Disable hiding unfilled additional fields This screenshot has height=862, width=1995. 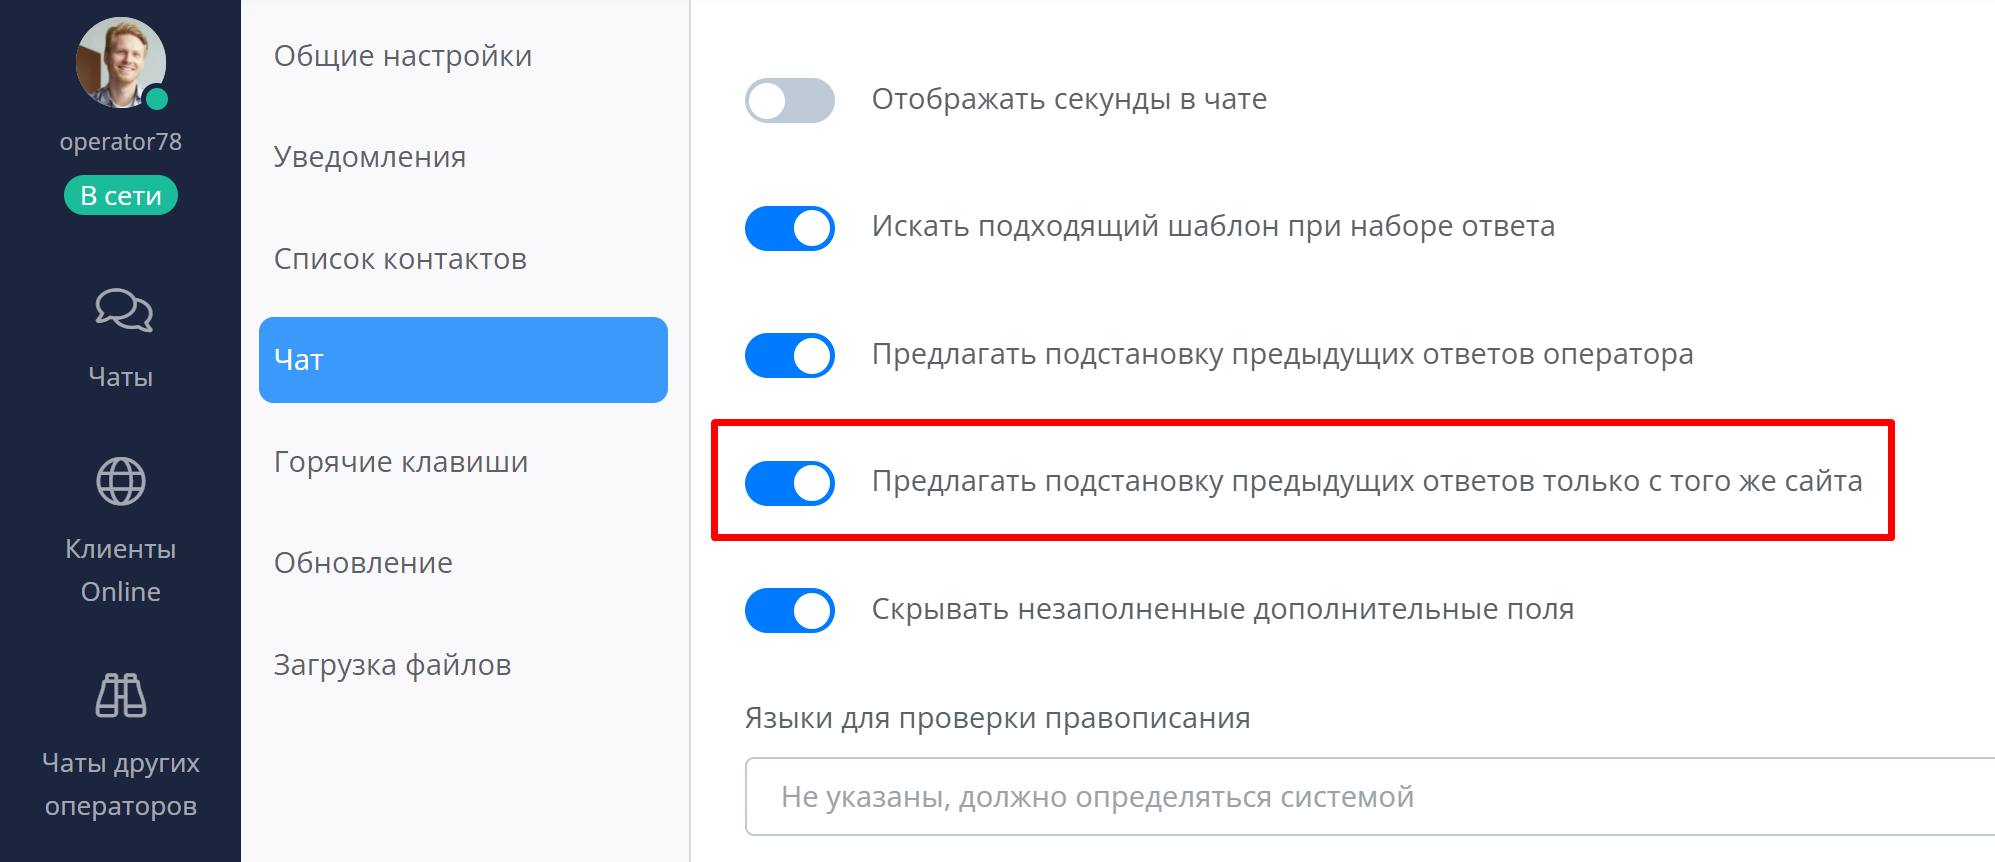tap(789, 610)
